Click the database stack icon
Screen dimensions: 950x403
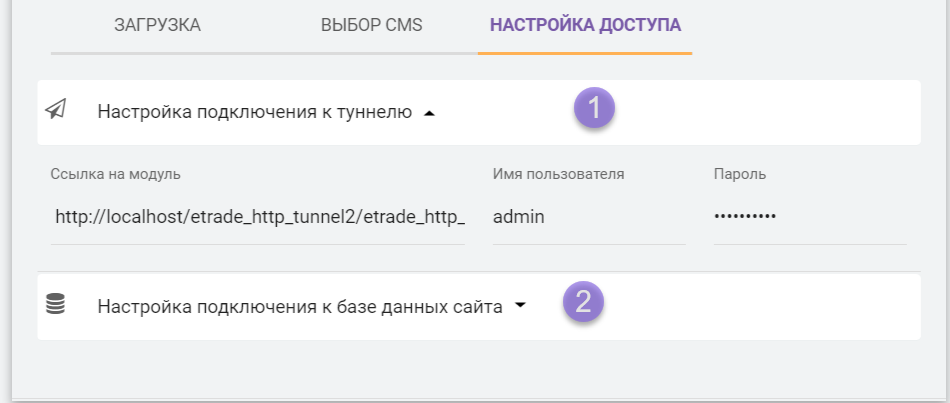(x=56, y=304)
